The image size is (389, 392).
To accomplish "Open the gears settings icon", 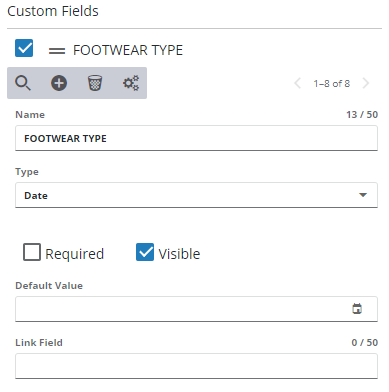I will click(x=131, y=83).
